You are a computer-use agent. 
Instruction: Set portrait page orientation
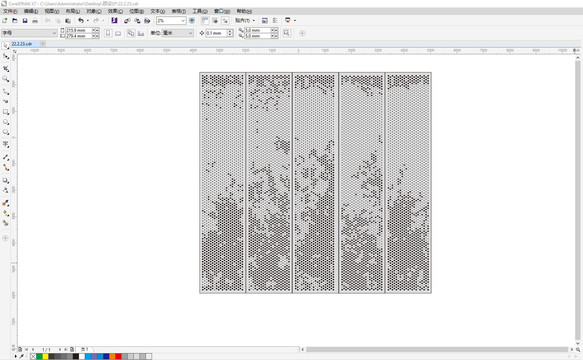pos(108,33)
